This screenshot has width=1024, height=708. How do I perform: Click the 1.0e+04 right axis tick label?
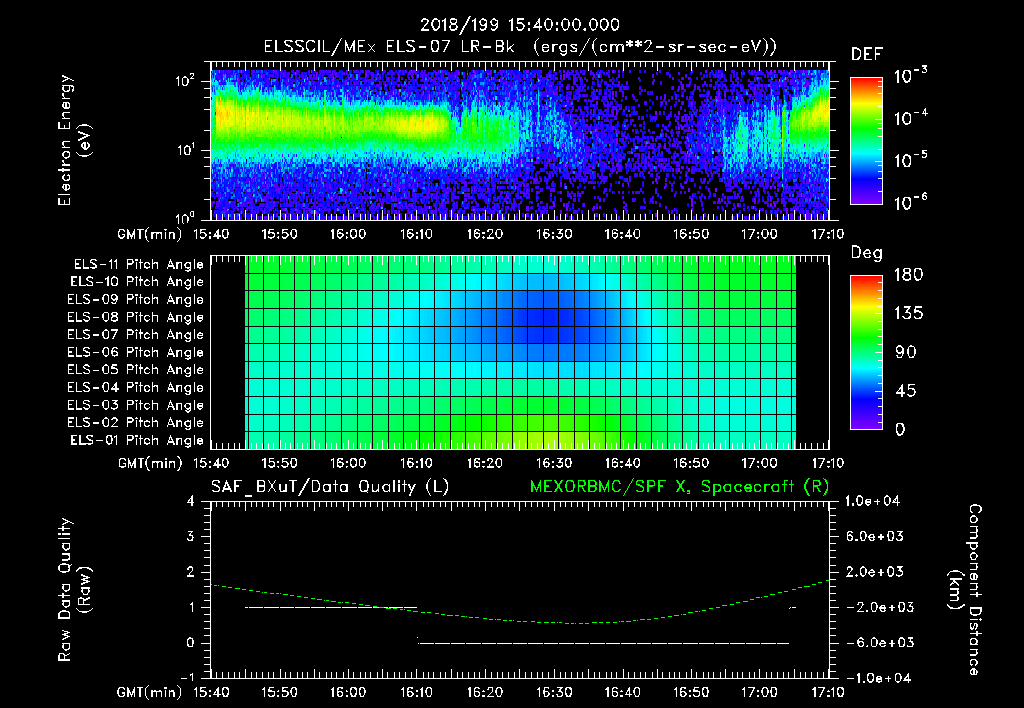point(872,501)
